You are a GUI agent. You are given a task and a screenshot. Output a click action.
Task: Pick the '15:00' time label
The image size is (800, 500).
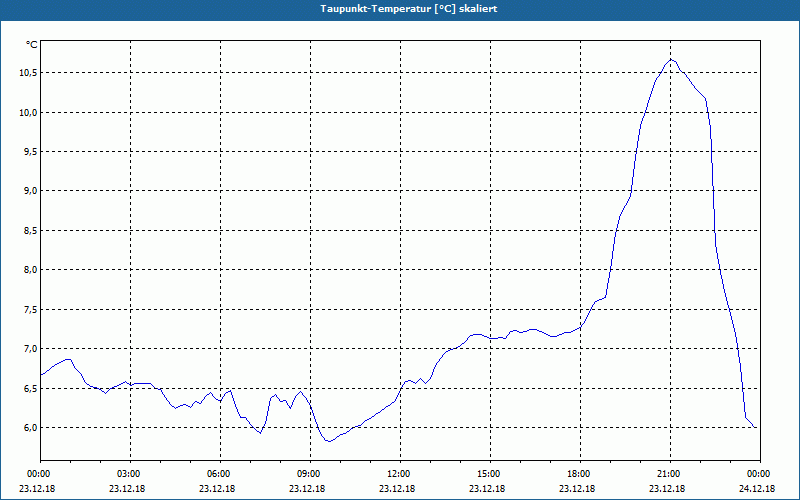click(490, 474)
